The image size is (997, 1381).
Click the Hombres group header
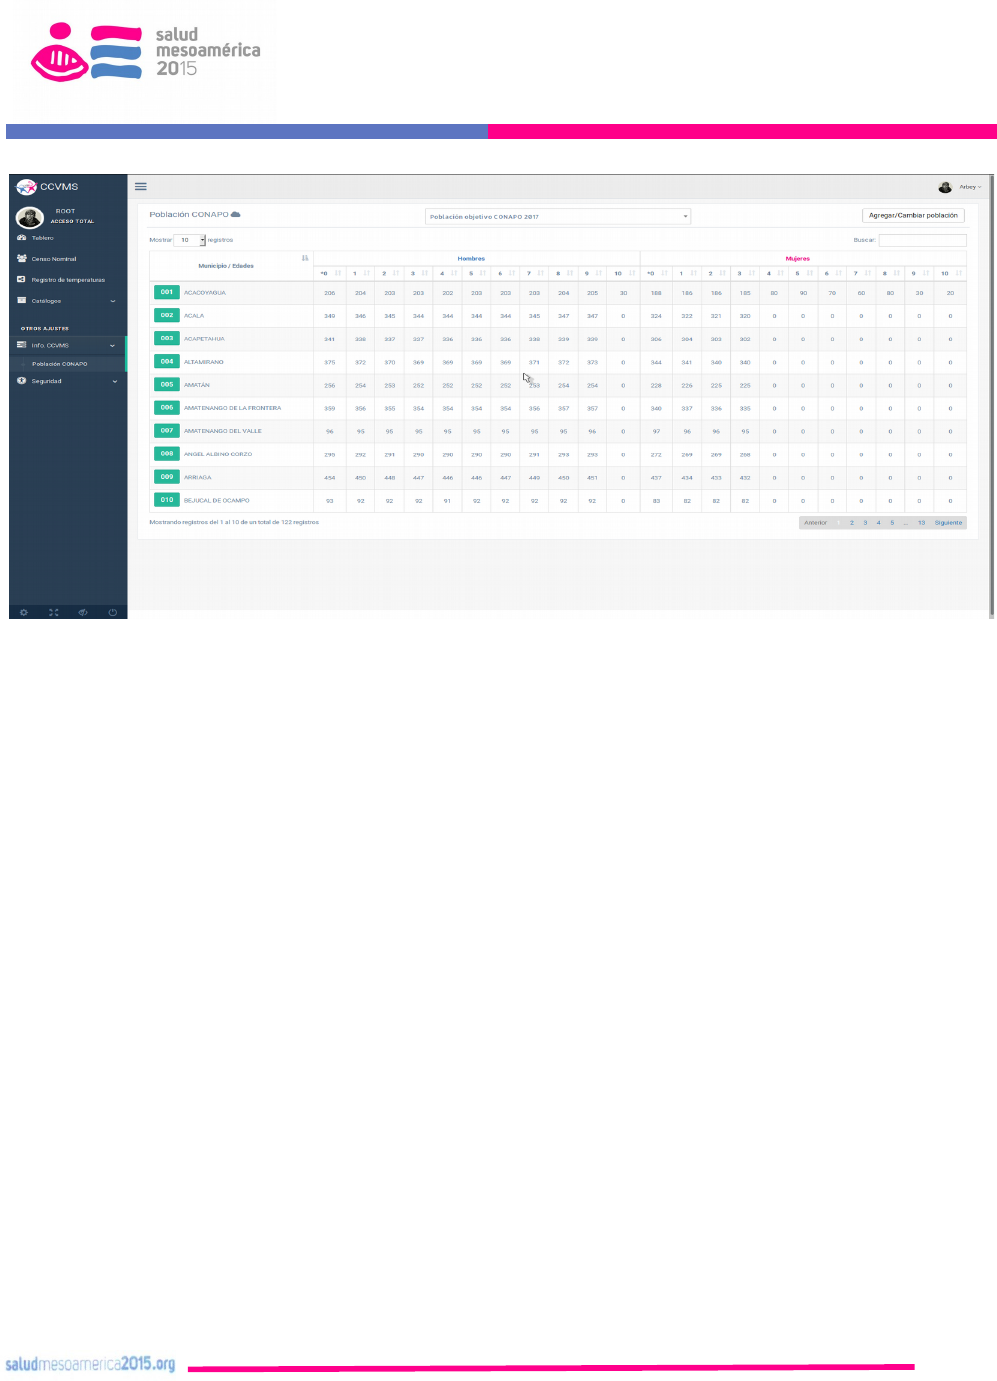471,259
